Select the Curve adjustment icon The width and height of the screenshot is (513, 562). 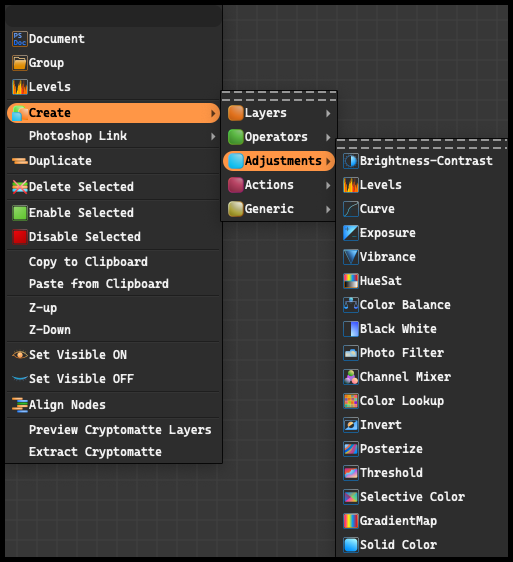[x=351, y=209]
